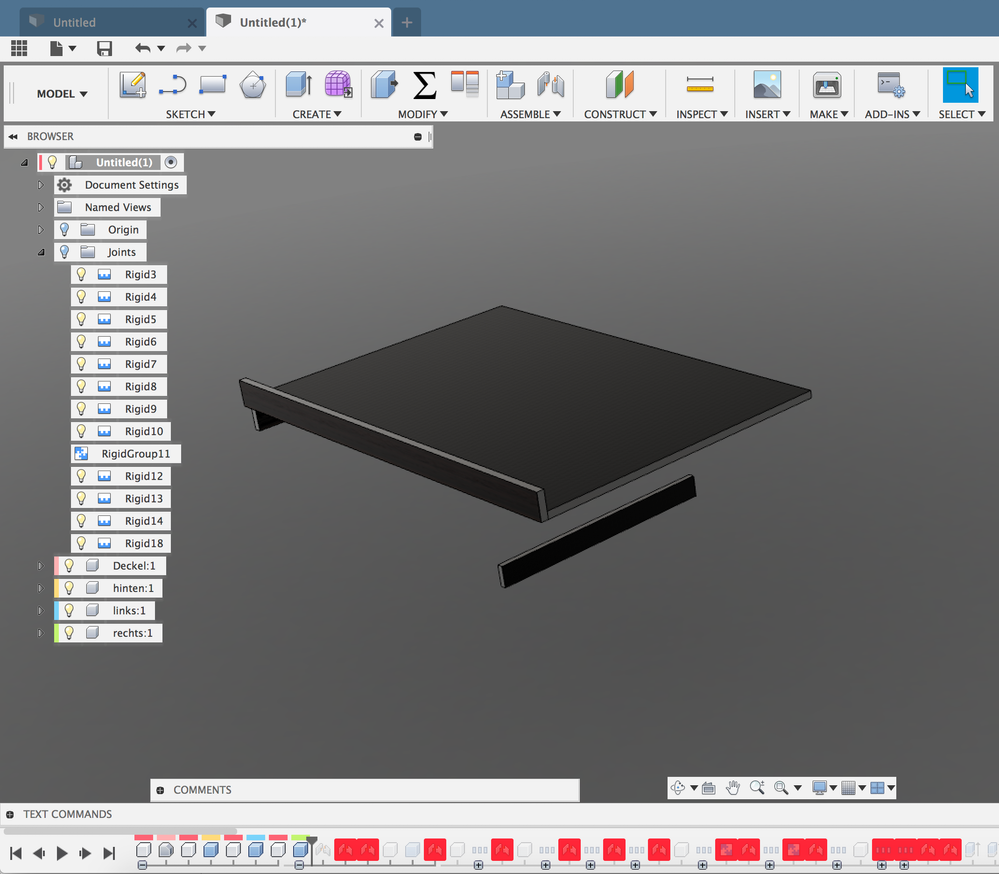Screen dimensions: 999x874
Task: Click the Offset Plane construct icon
Action: (620, 86)
